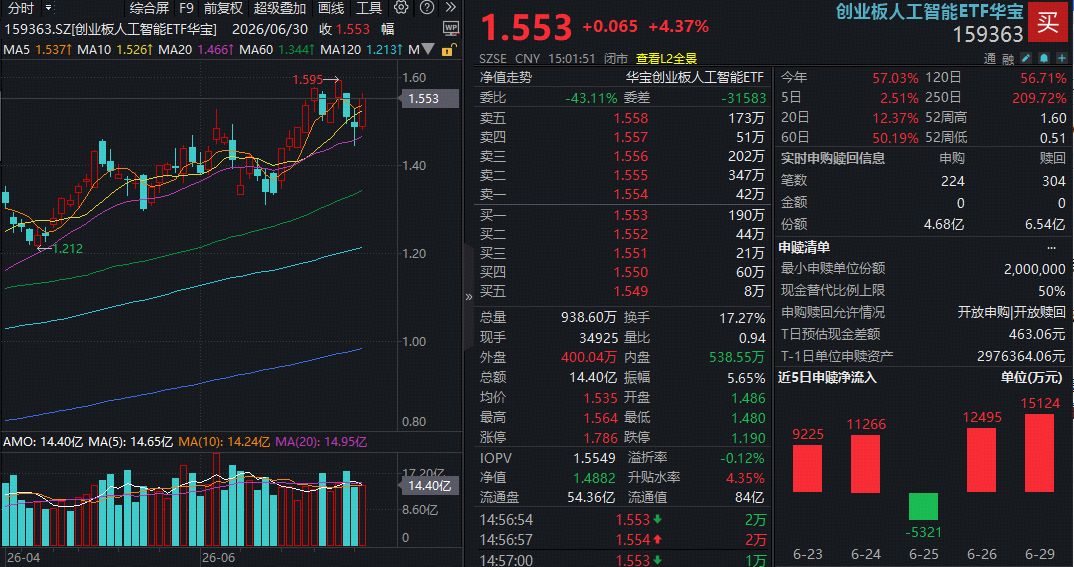Select 卖五 ask price 1.558
The image size is (1074, 567).
coord(631,118)
